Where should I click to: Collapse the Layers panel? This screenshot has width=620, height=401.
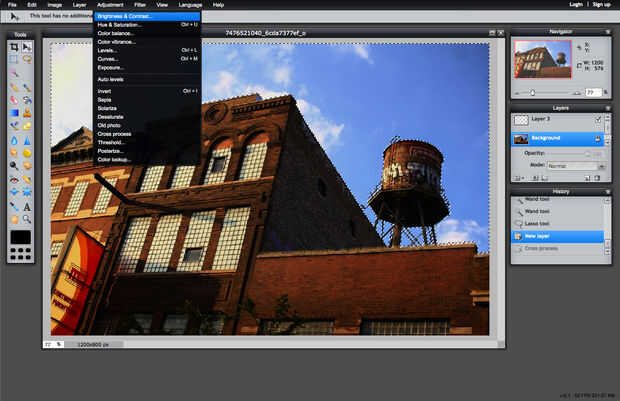(607, 108)
